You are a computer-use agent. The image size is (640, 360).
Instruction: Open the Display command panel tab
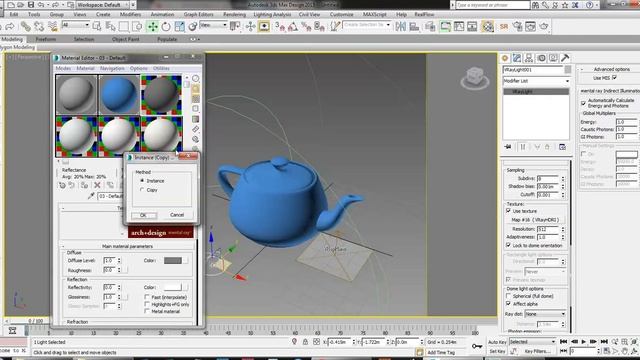click(553, 58)
